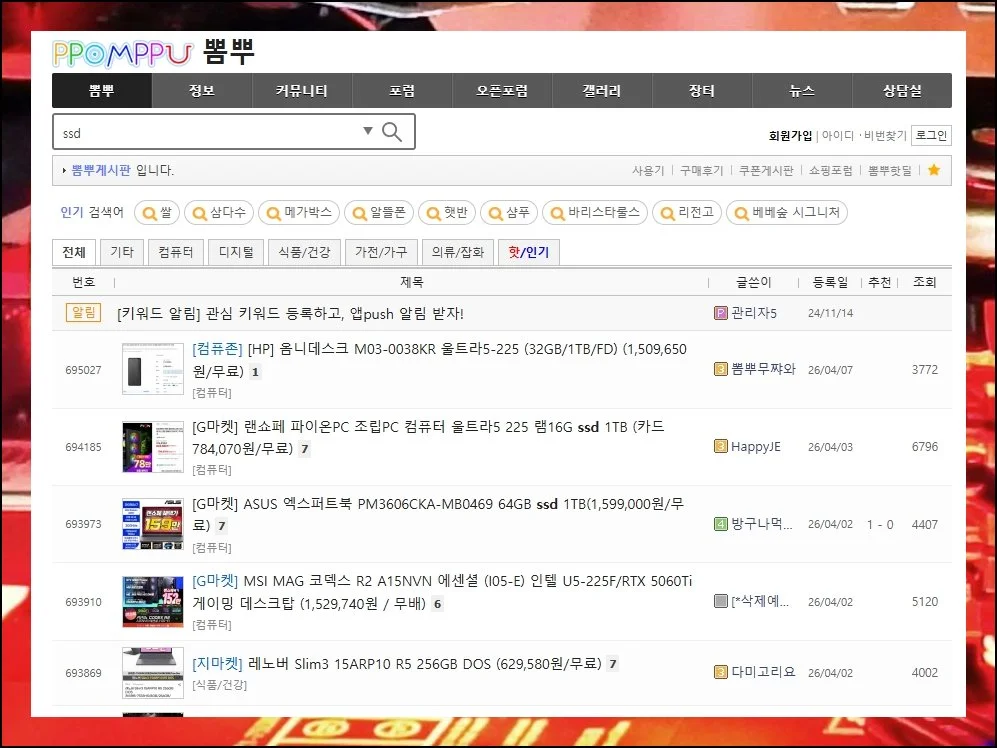Viewport: 997px width, 748px height.
Task: Click the Lenovo Slim3 post thumbnail
Action: [151, 672]
